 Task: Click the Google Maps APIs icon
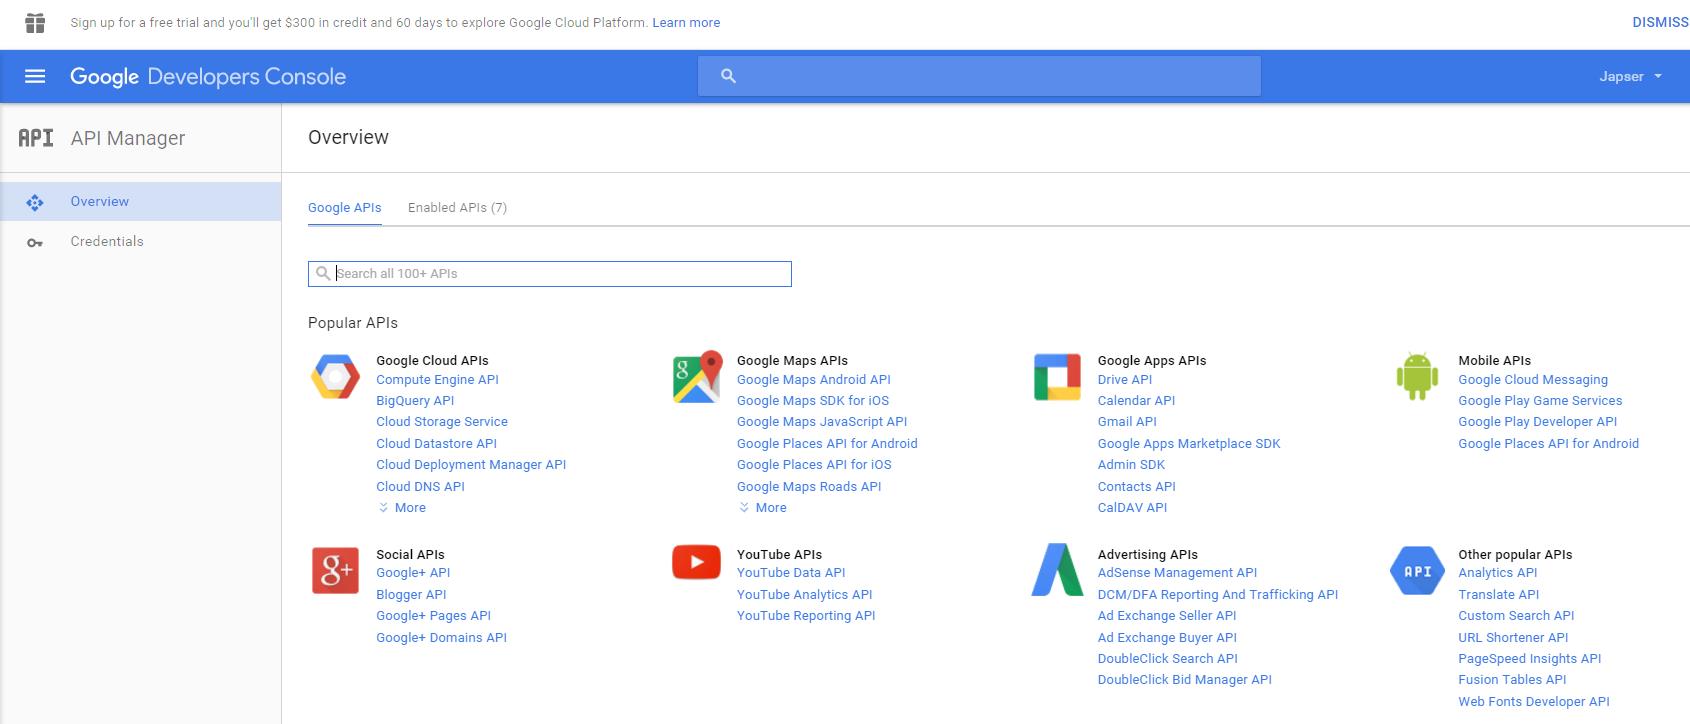point(697,377)
